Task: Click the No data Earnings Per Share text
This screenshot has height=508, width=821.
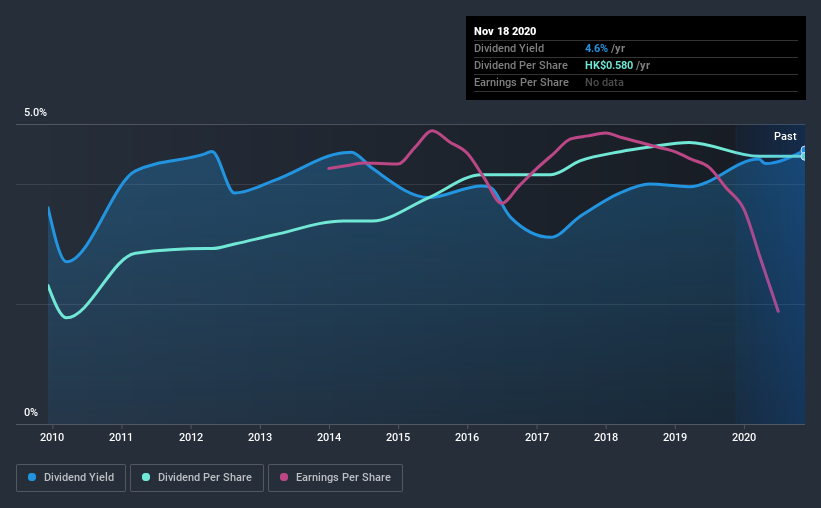Action: (604, 82)
